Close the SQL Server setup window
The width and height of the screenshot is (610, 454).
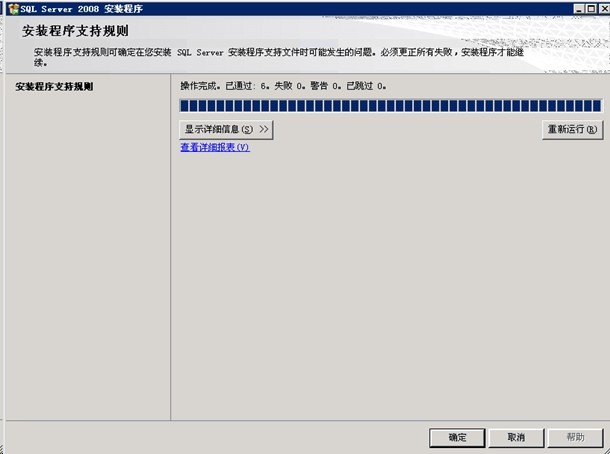(604, 9)
